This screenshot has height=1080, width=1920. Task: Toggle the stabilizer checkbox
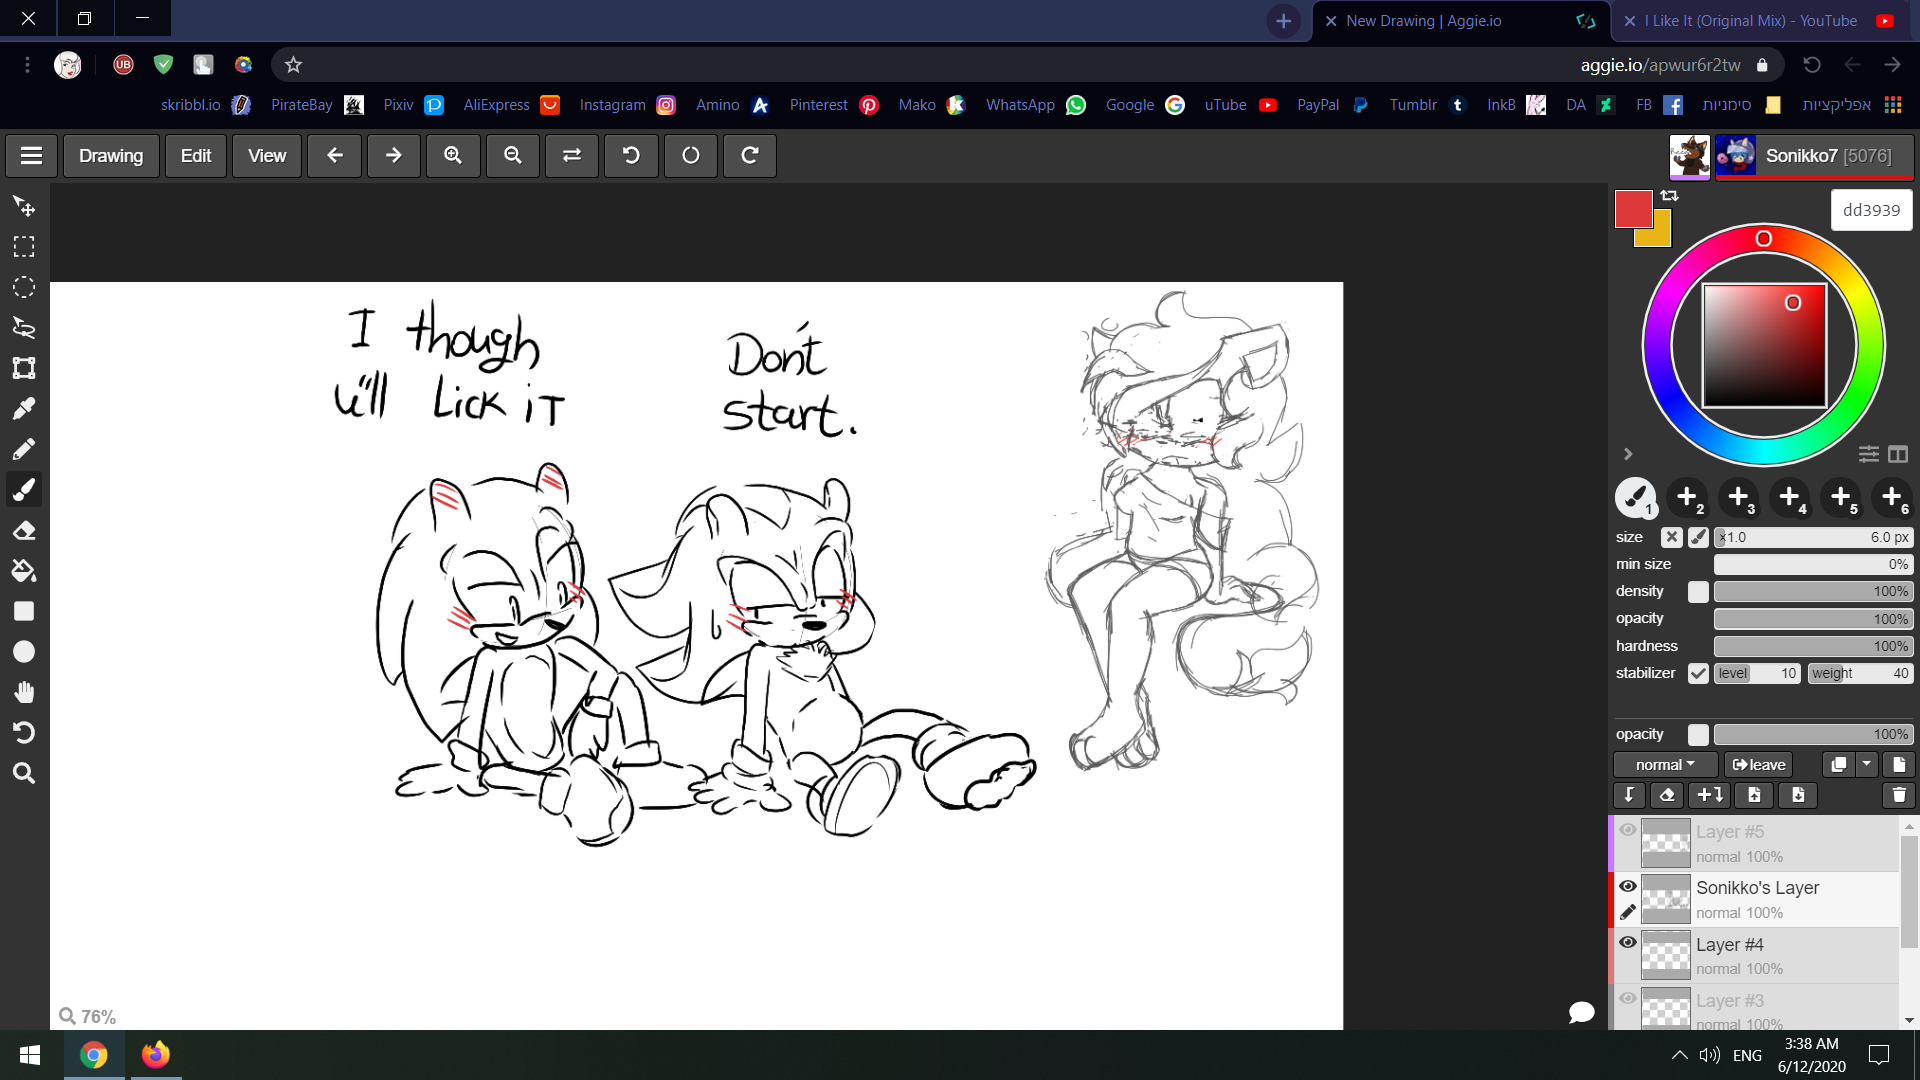click(x=1698, y=673)
